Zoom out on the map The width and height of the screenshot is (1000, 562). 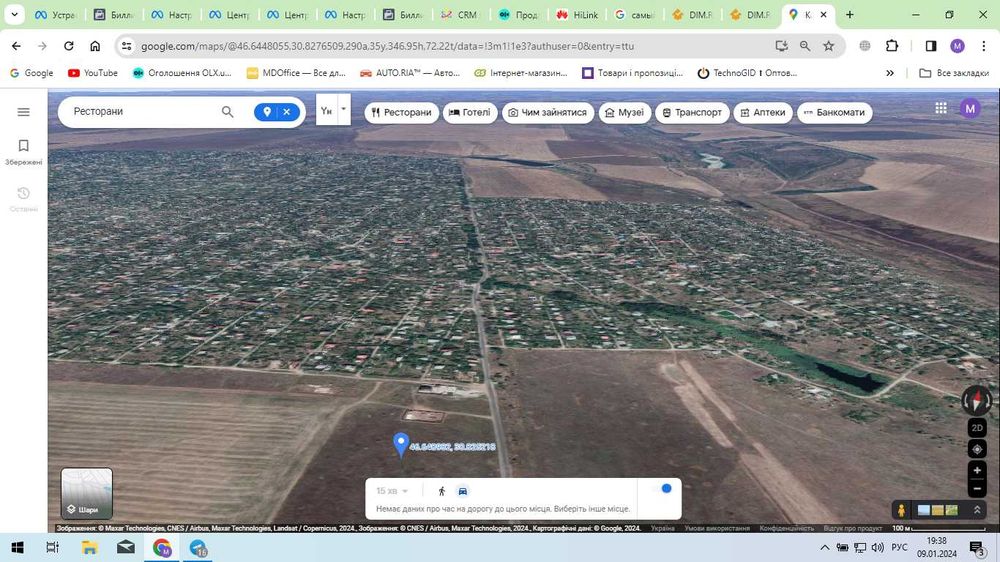coord(977,489)
